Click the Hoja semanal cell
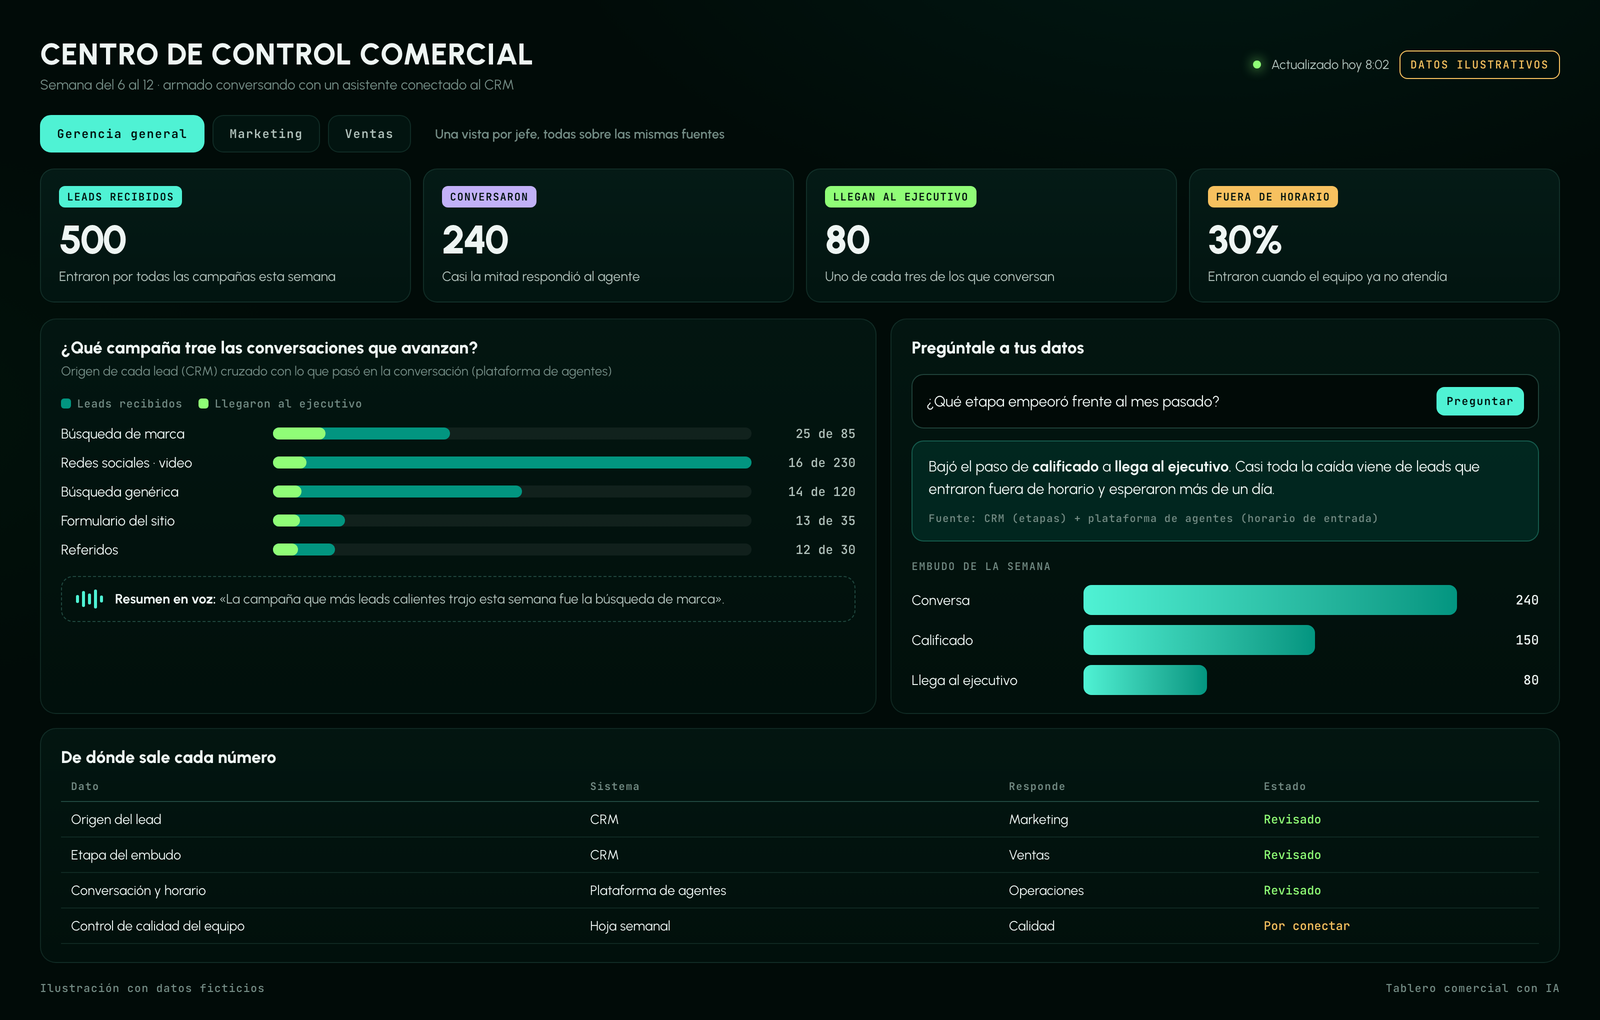1600x1020 pixels. tap(630, 926)
